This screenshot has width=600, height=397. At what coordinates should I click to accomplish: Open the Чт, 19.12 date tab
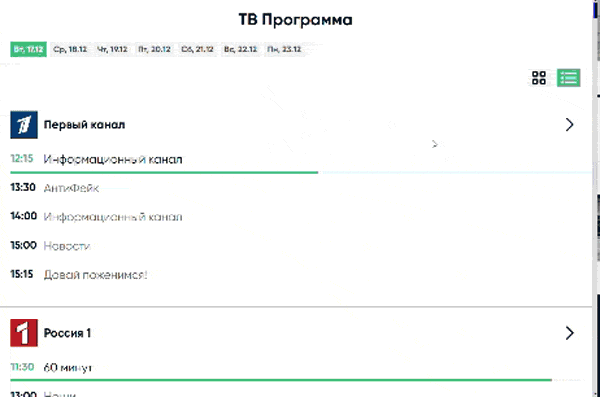(112, 49)
